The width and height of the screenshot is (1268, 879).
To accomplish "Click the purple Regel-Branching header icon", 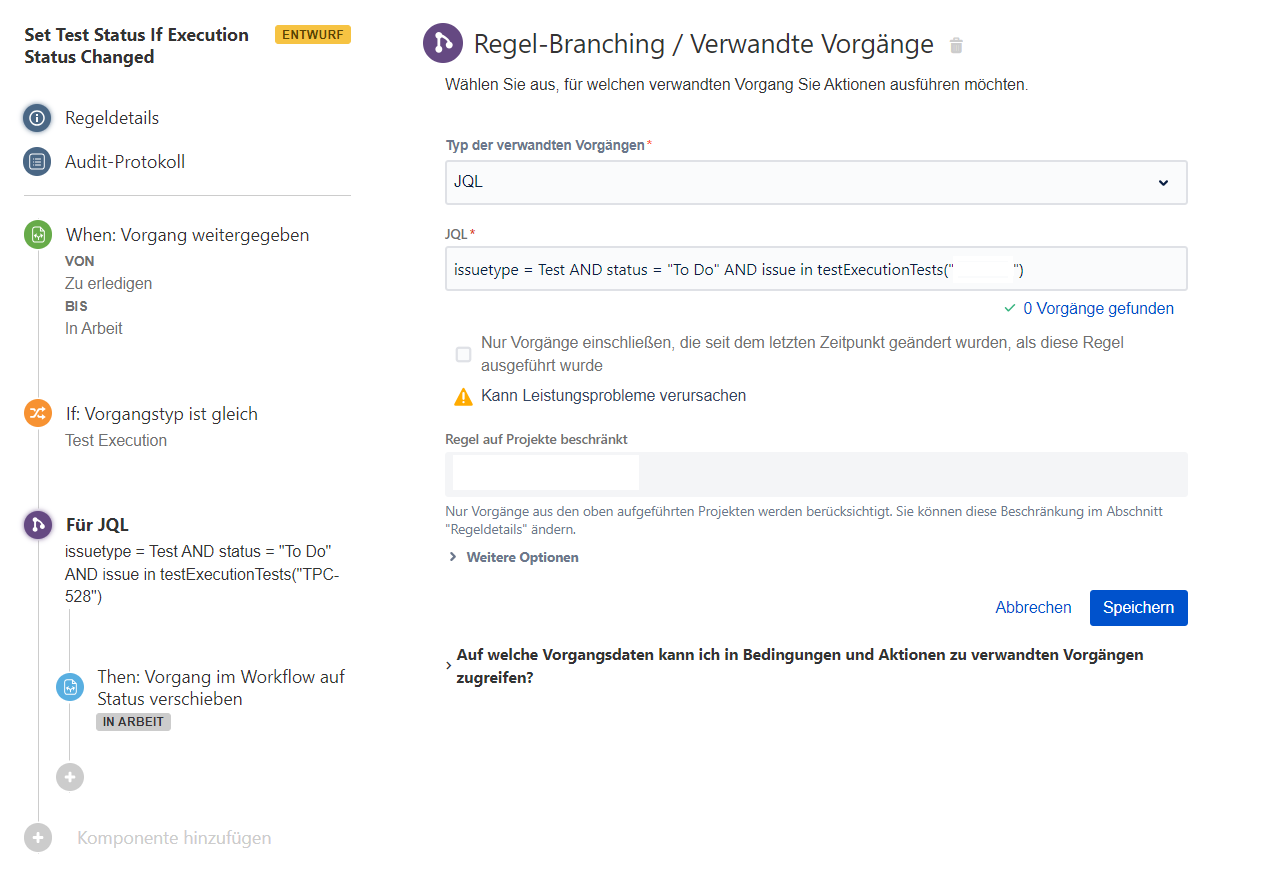I will [x=442, y=44].
